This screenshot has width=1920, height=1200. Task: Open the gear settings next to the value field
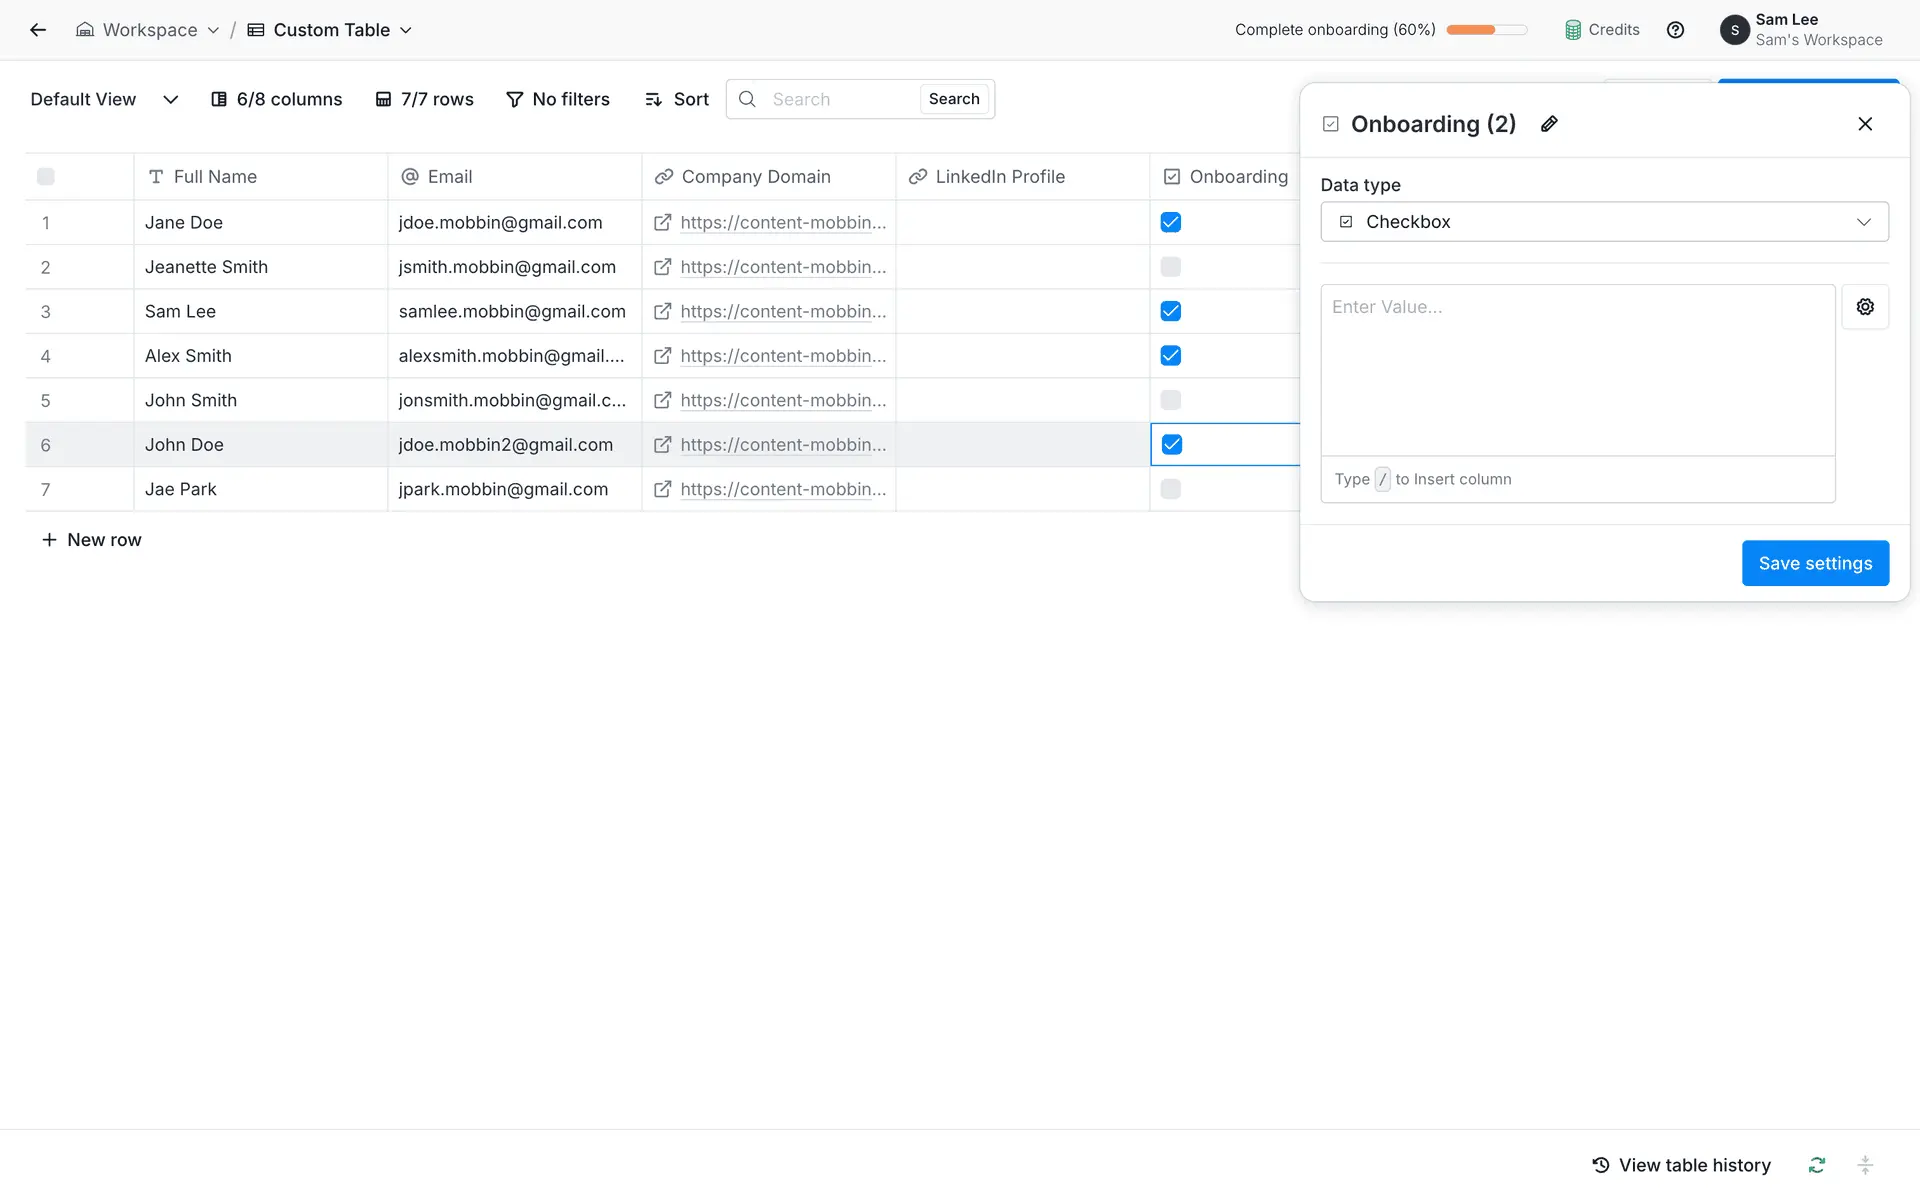click(1865, 307)
